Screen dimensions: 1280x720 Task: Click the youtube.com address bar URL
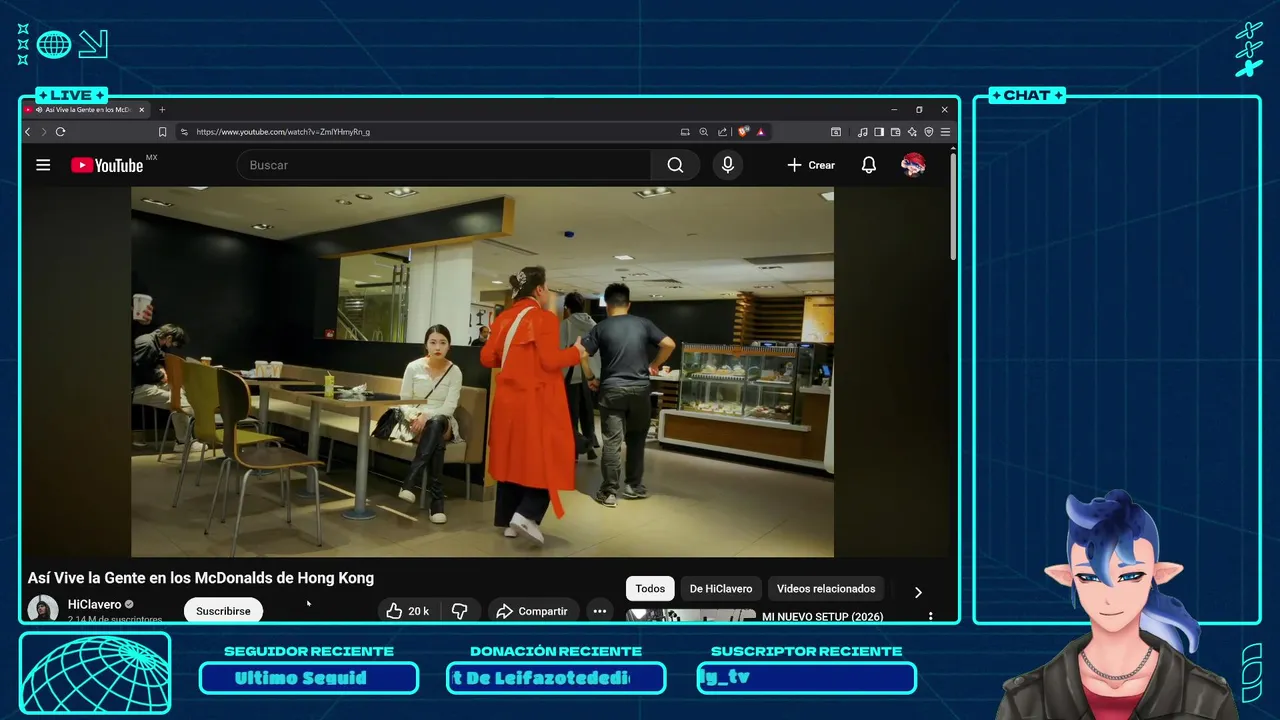pyautogui.click(x=283, y=132)
